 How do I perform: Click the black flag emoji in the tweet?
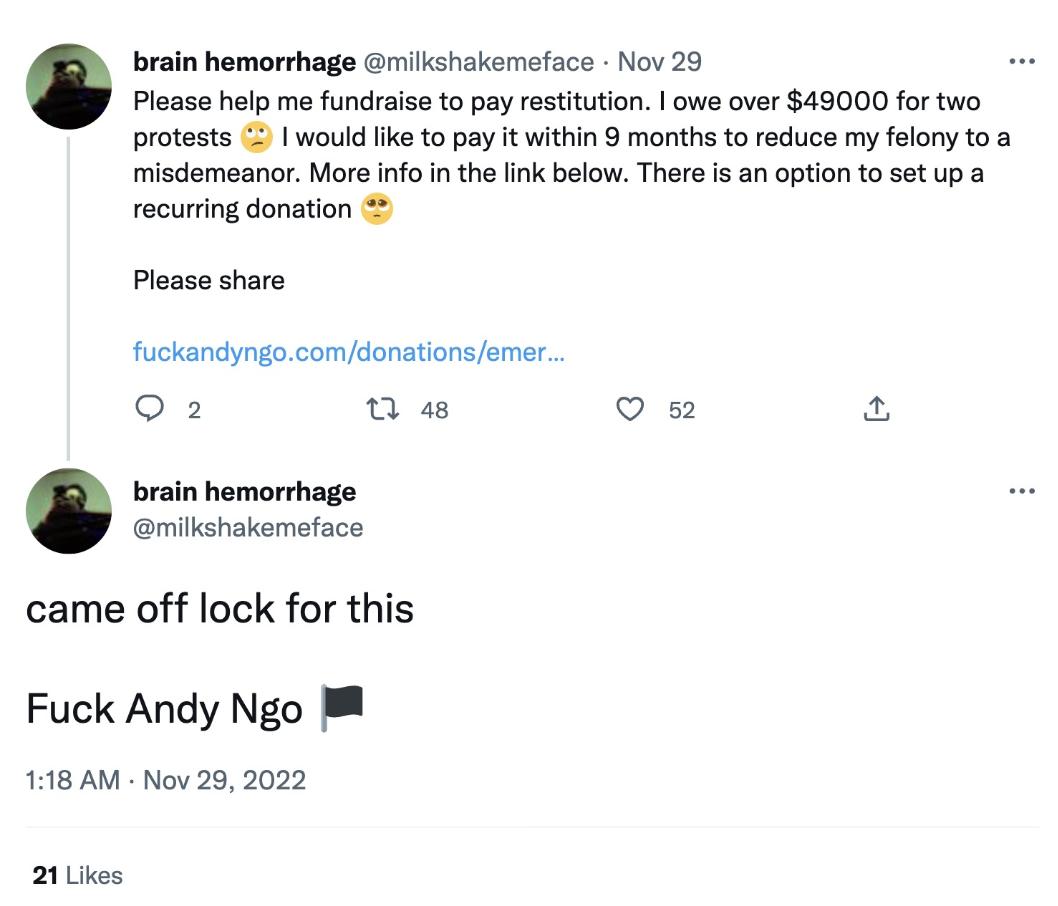(x=342, y=708)
